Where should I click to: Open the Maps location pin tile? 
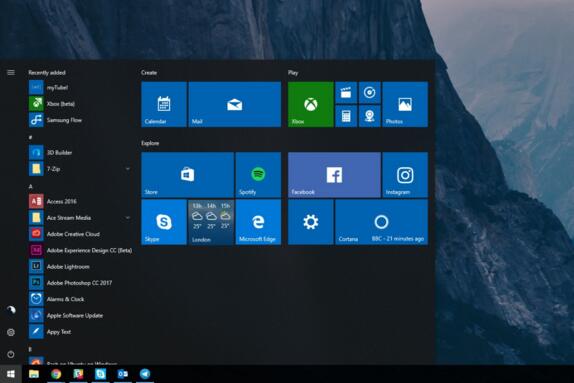click(370, 116)
